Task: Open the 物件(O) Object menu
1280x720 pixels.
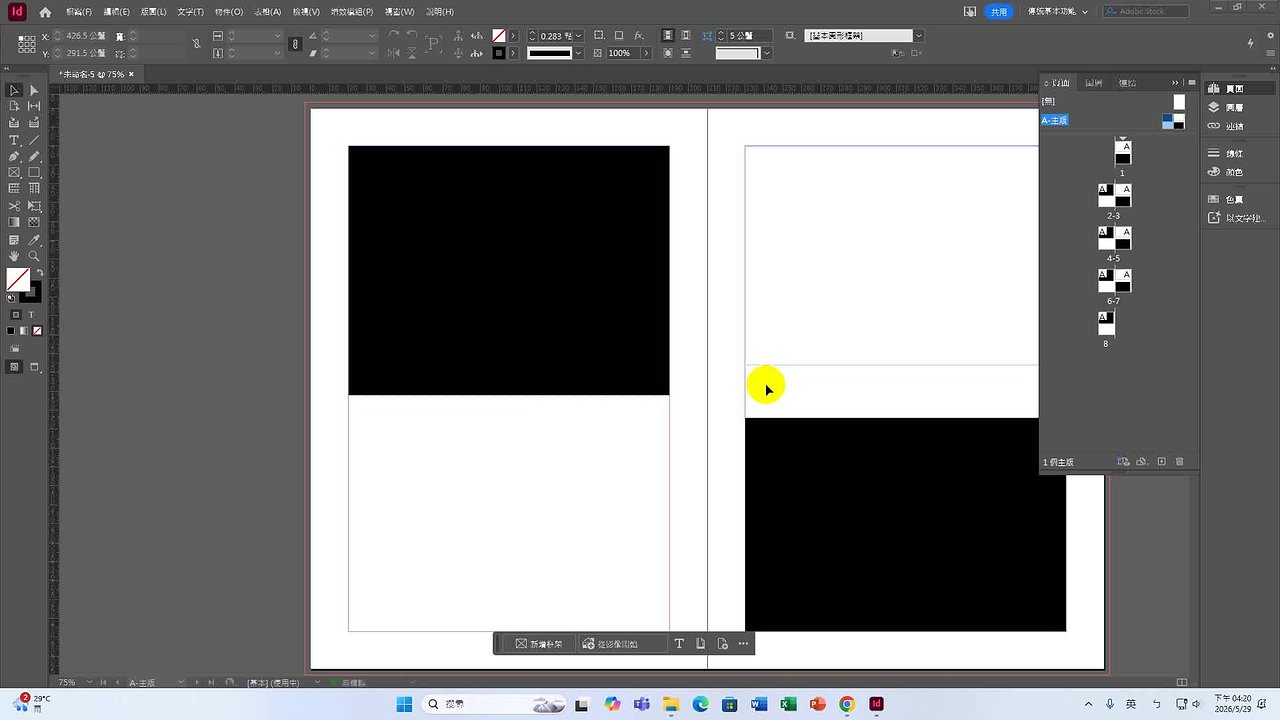Action: [x=229, y=12]
